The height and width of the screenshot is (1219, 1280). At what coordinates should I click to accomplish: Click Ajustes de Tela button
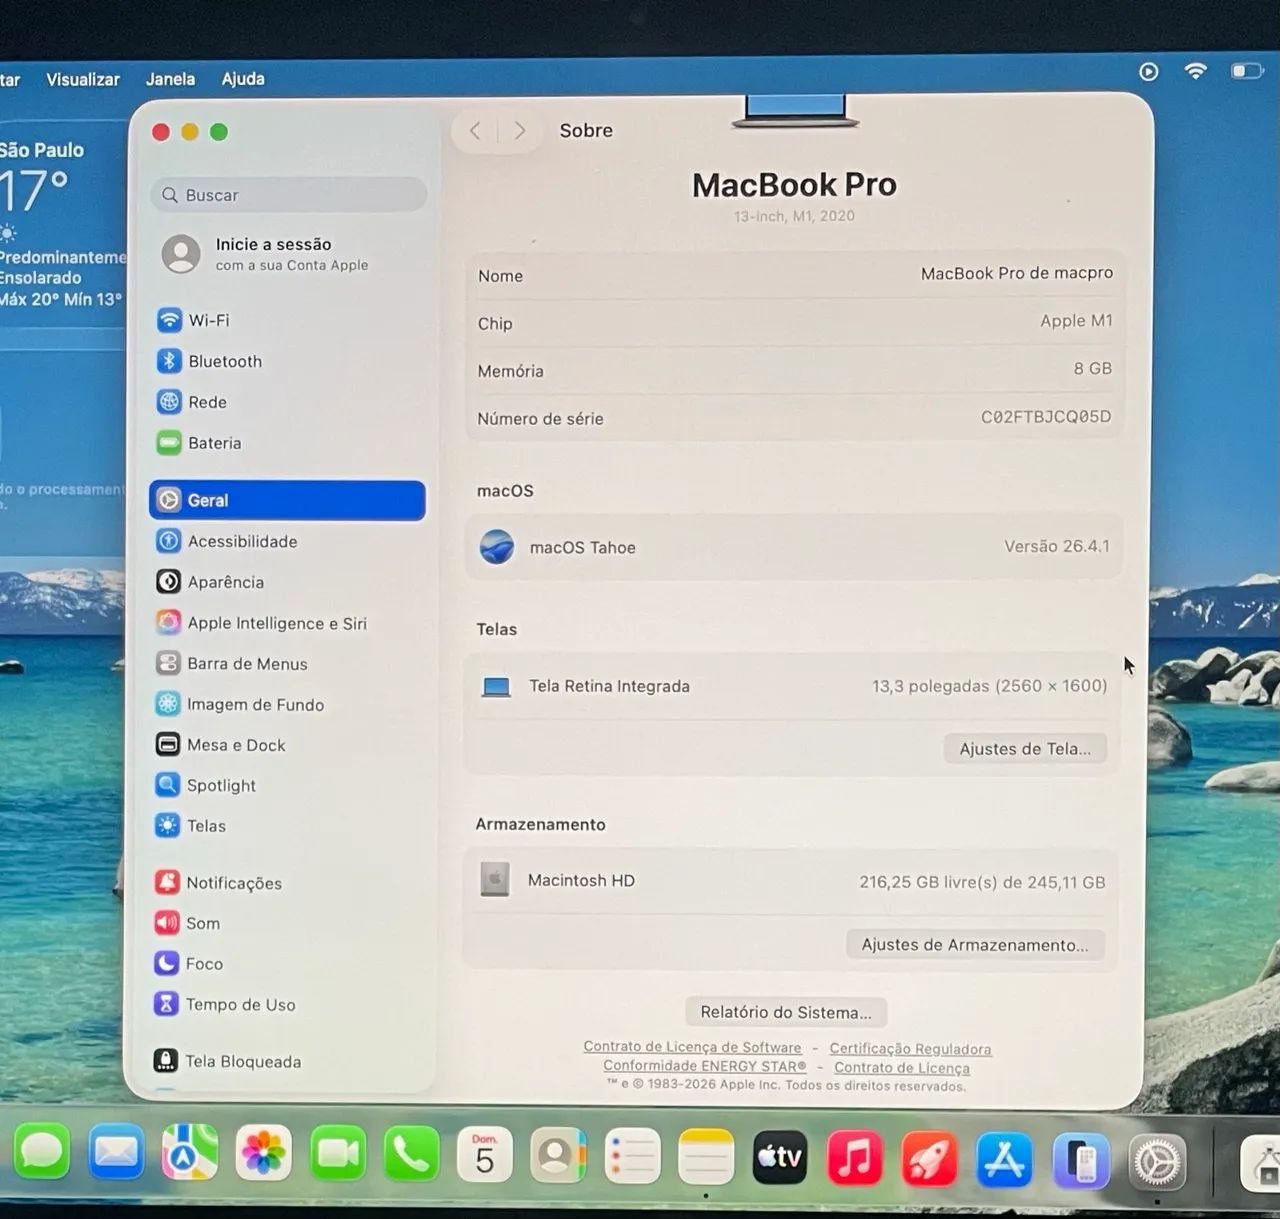click(x=1025, y=749)
